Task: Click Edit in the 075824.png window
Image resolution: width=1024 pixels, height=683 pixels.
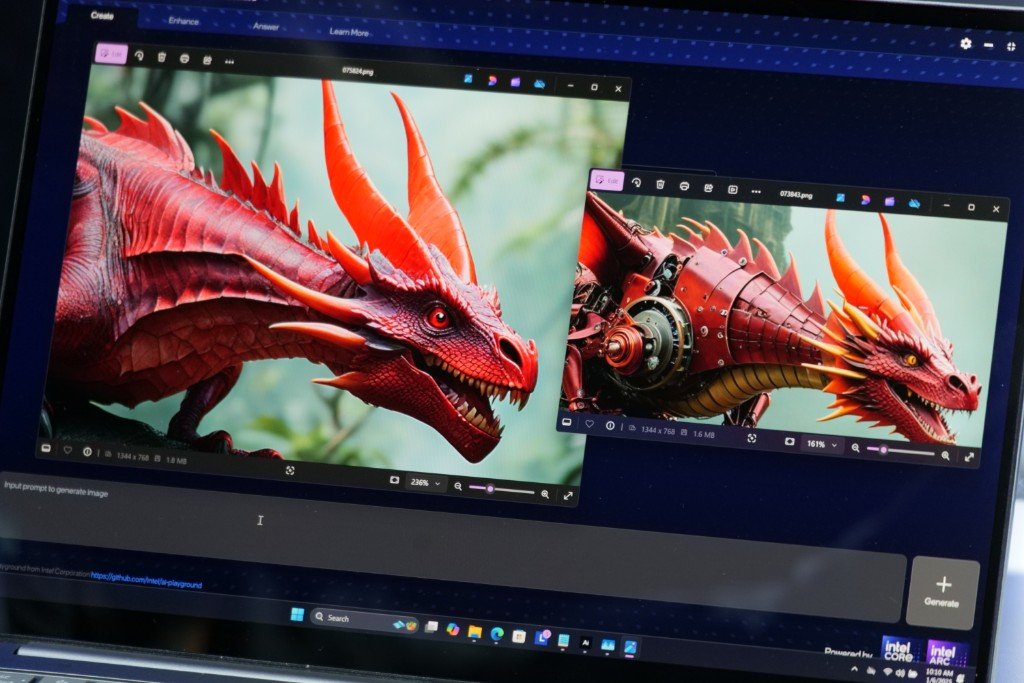Action: tap(112, 54)
